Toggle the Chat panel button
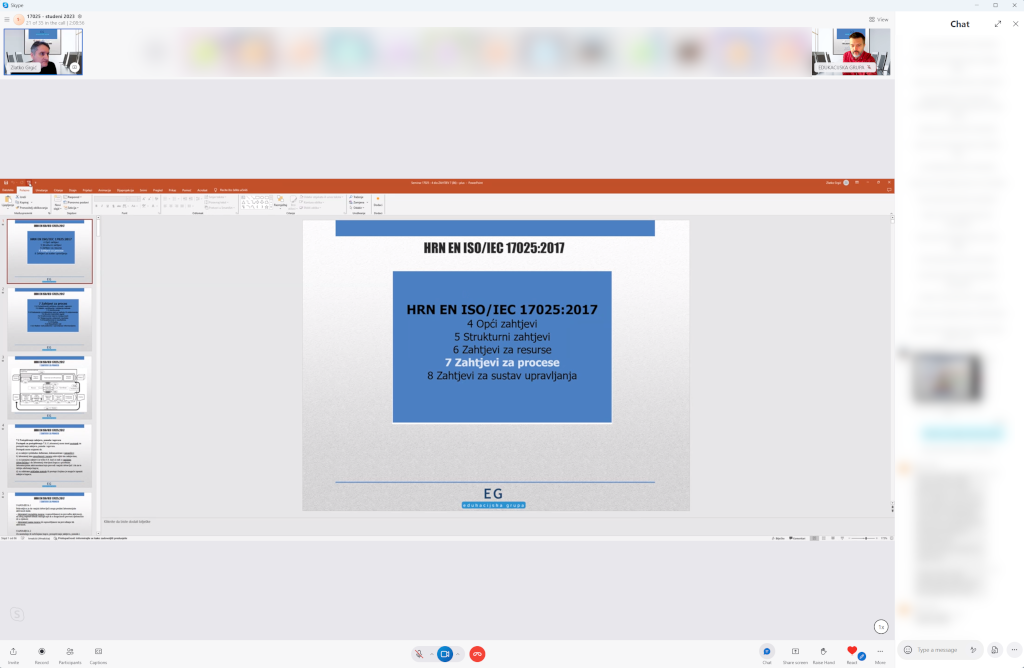 click(x=767, y=651)
